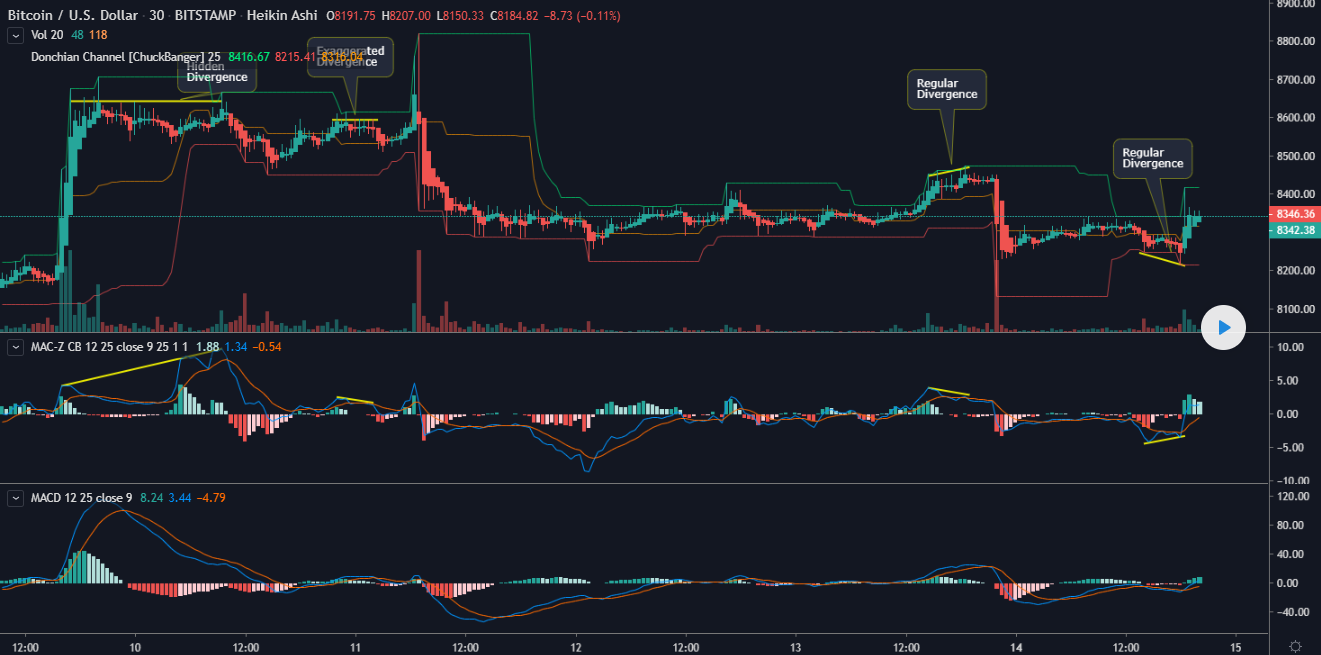Select the Bitcoin / U.S. Dollar symbol title
Image resolution: width=1321 pixels, height=655 pixels.
click(x=71, y=16)
